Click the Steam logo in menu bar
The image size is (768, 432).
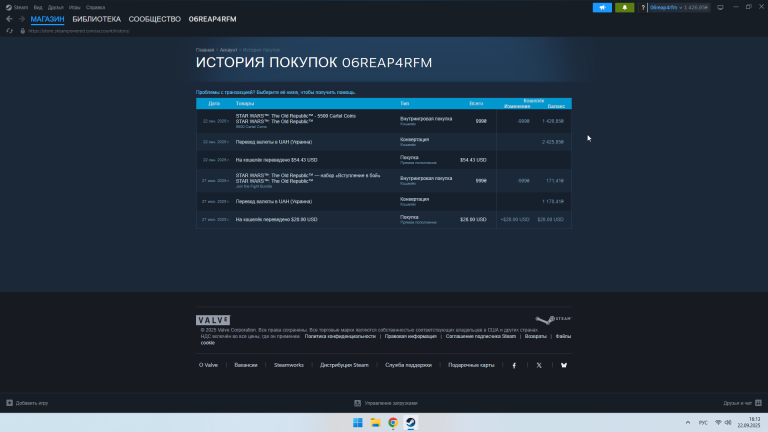pos(8,7)
